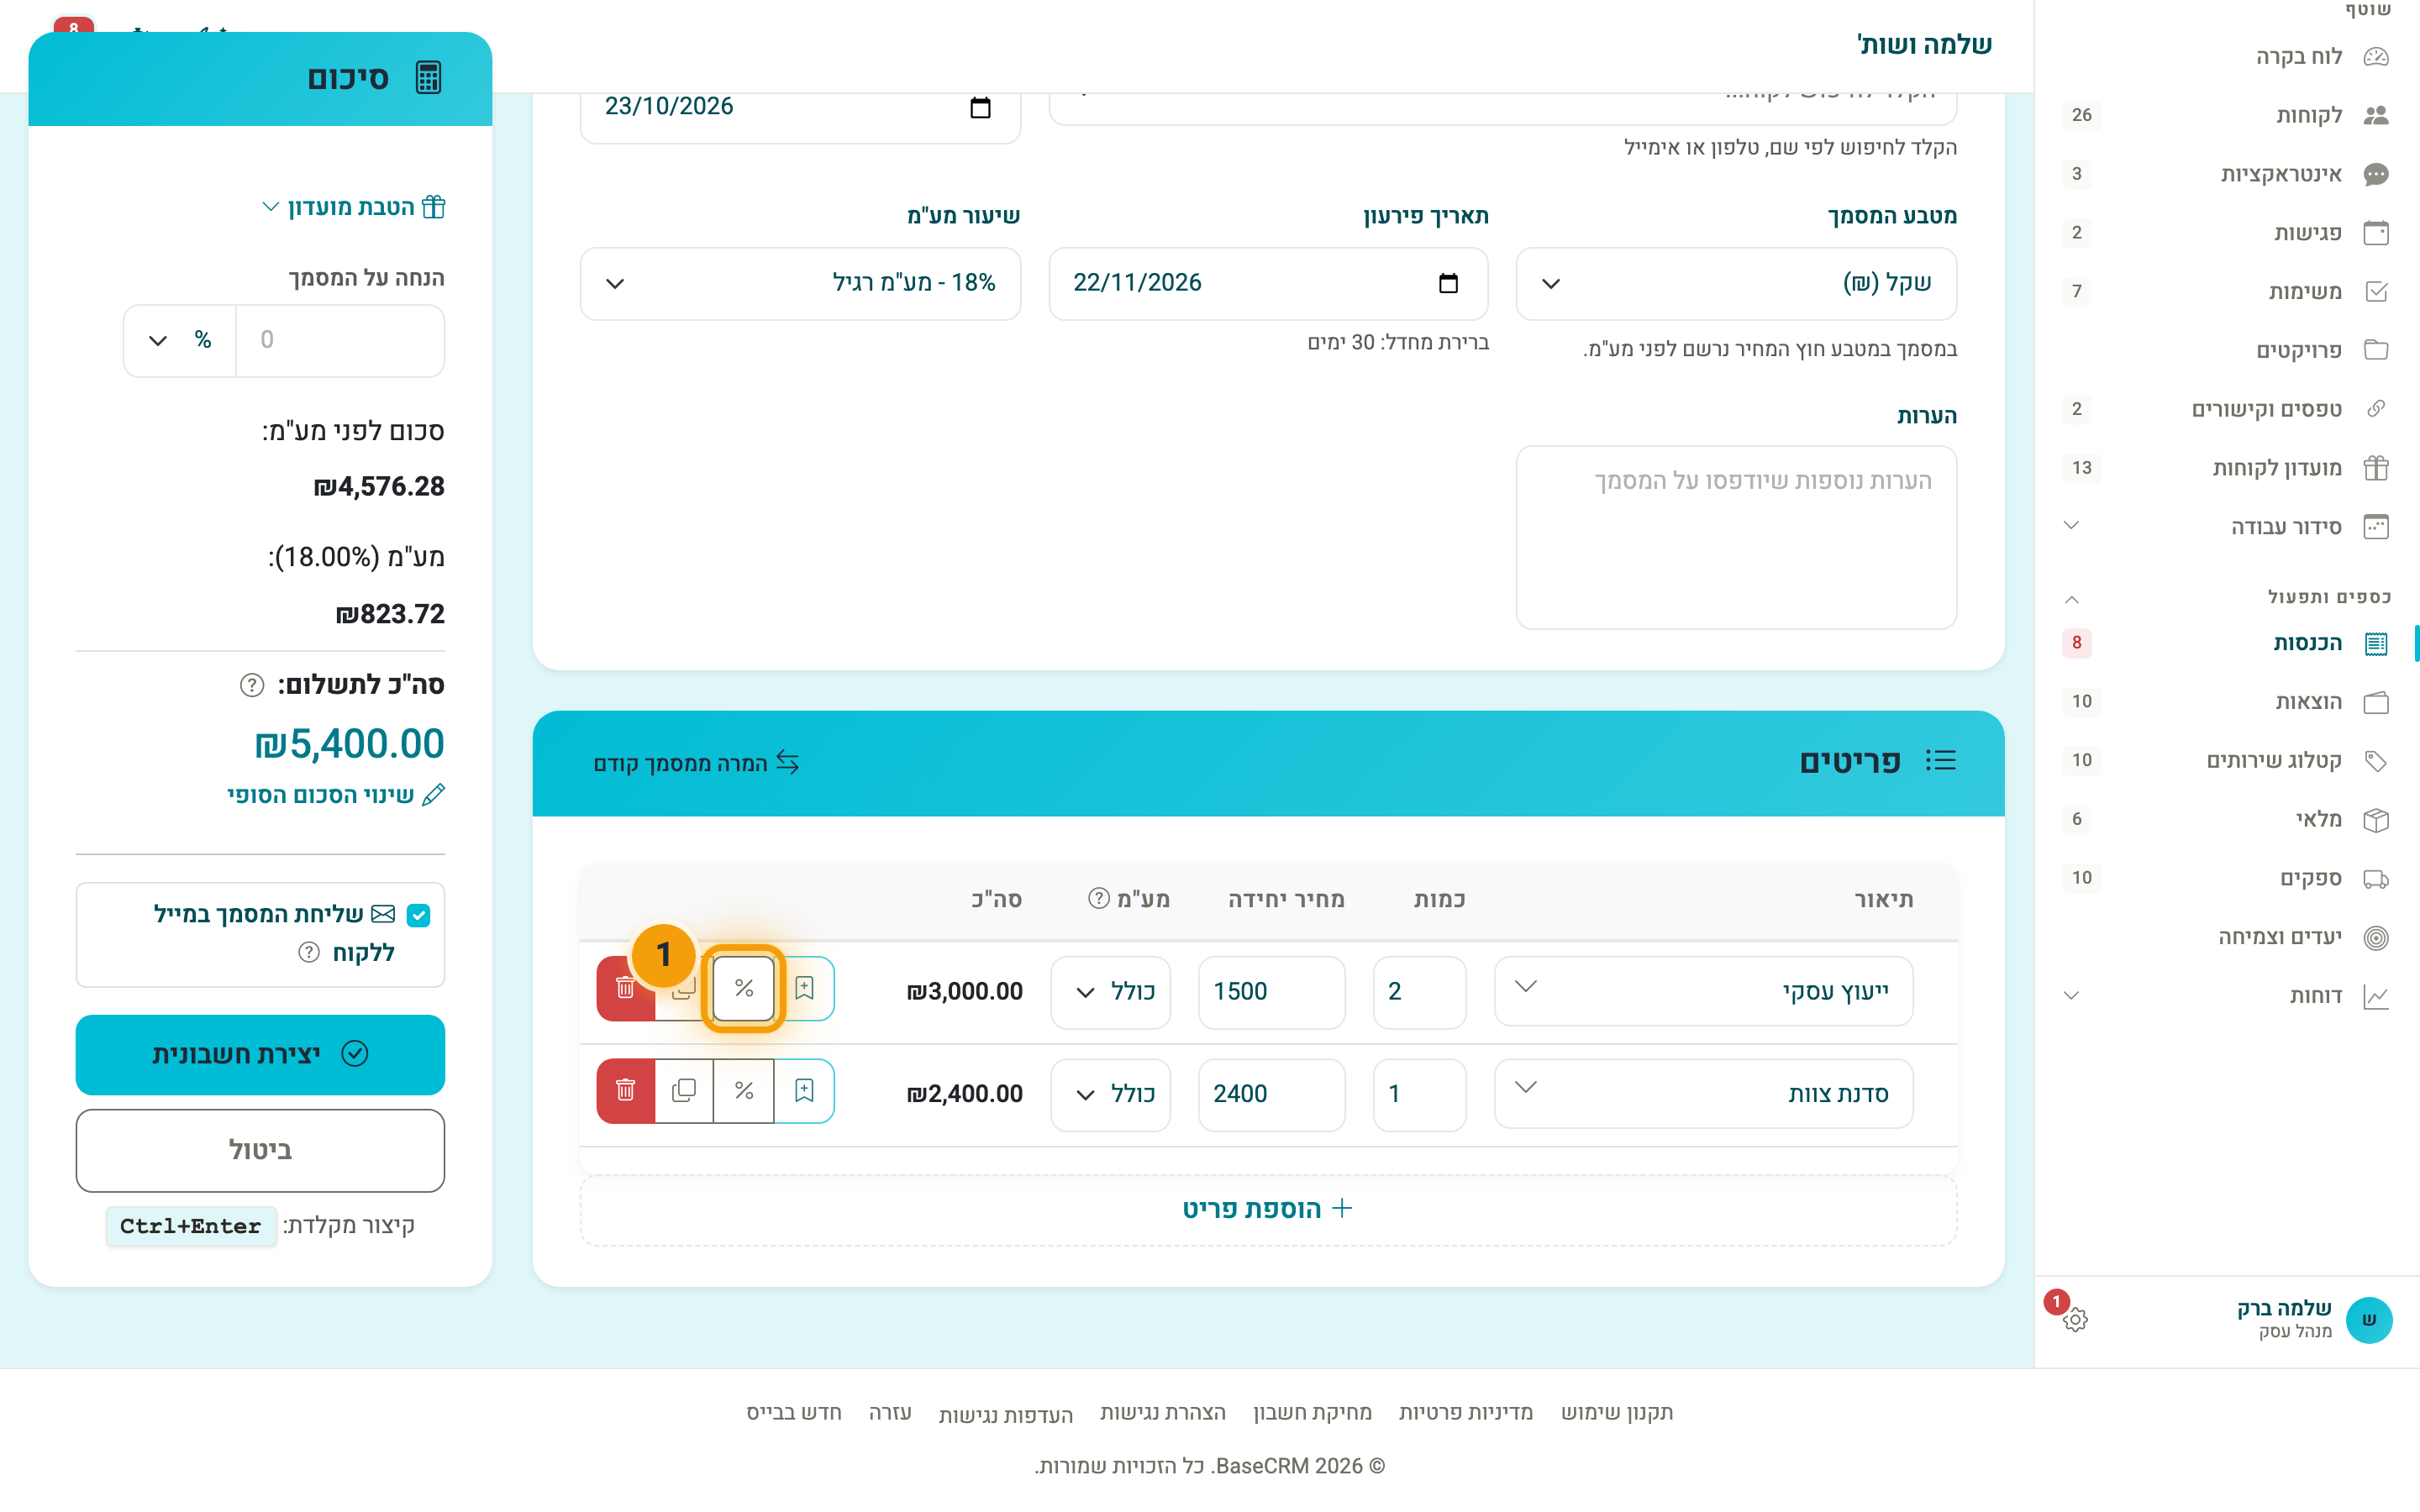Click the list icon in פריטים header
Image resolution: width=2420 pixels, height=1512 pixels.
[1940, 761]
